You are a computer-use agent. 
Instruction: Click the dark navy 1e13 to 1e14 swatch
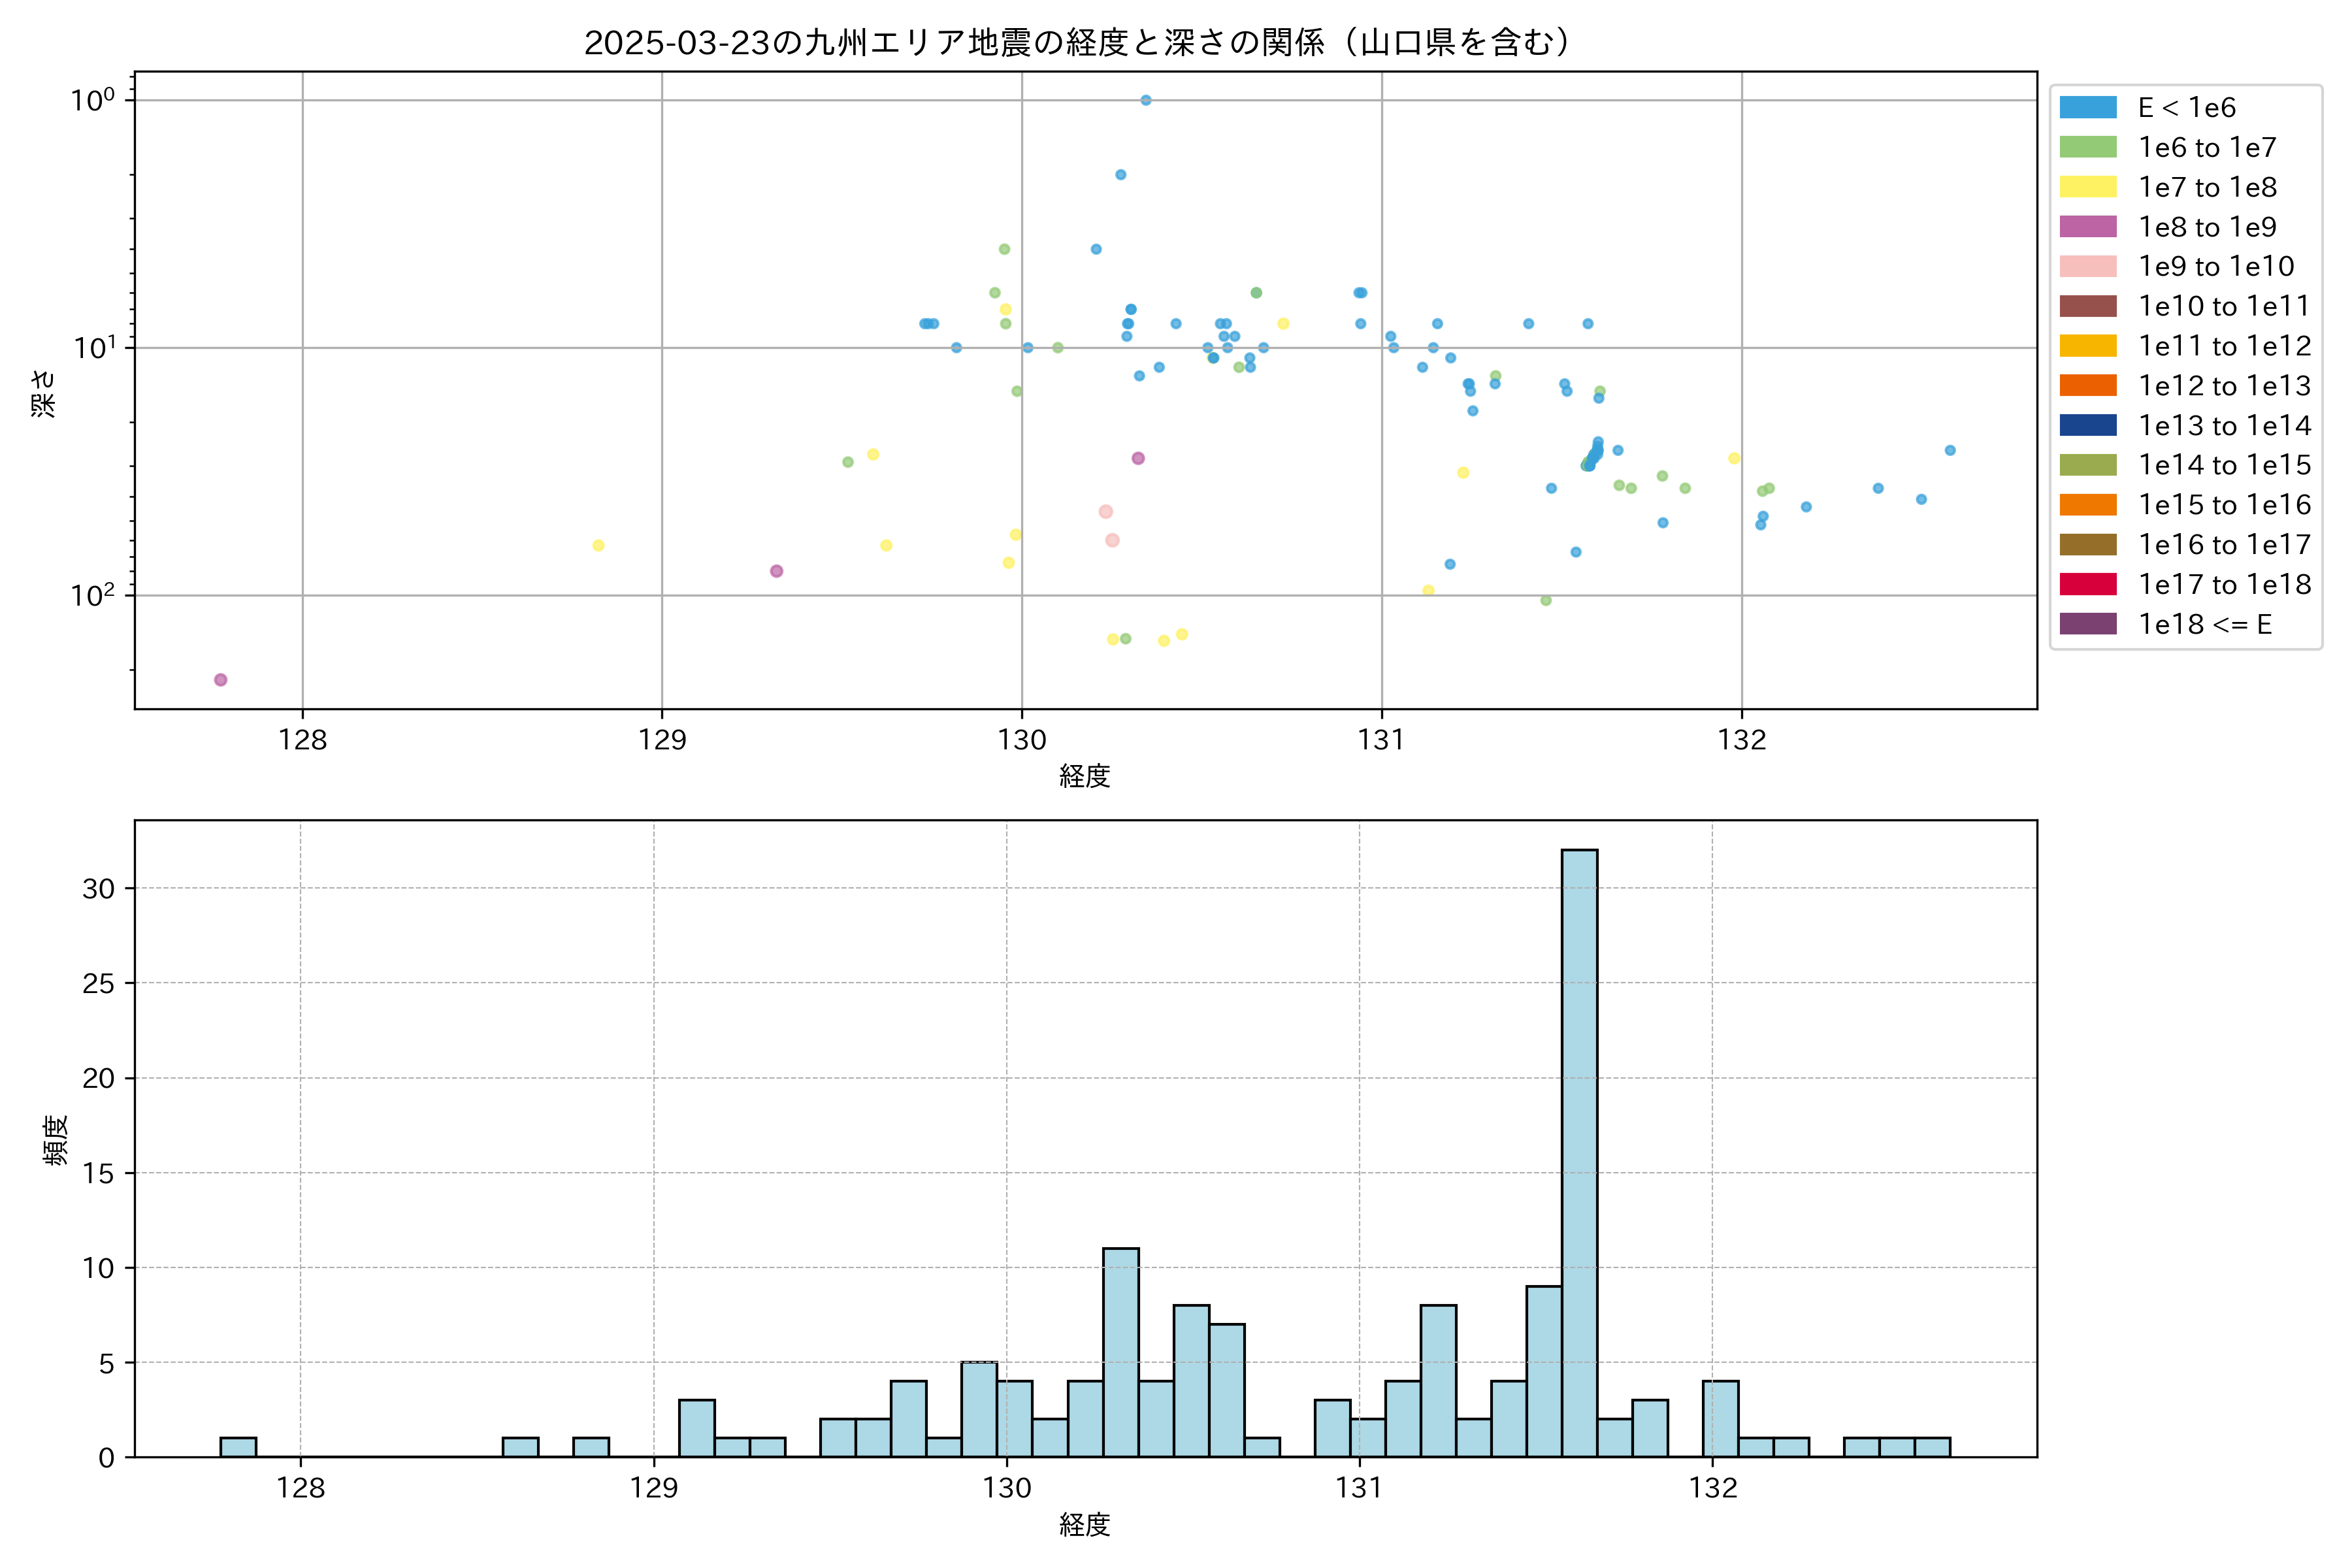[2087, 426]
